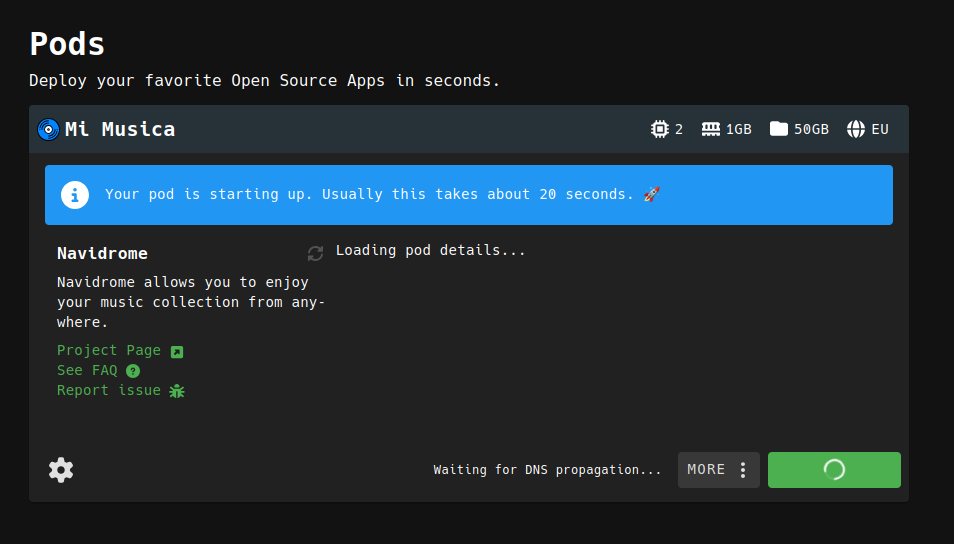The width and height of the screenshot is (954, 544).
Task: Click the CPU cores icon
Action: (659, 129)
